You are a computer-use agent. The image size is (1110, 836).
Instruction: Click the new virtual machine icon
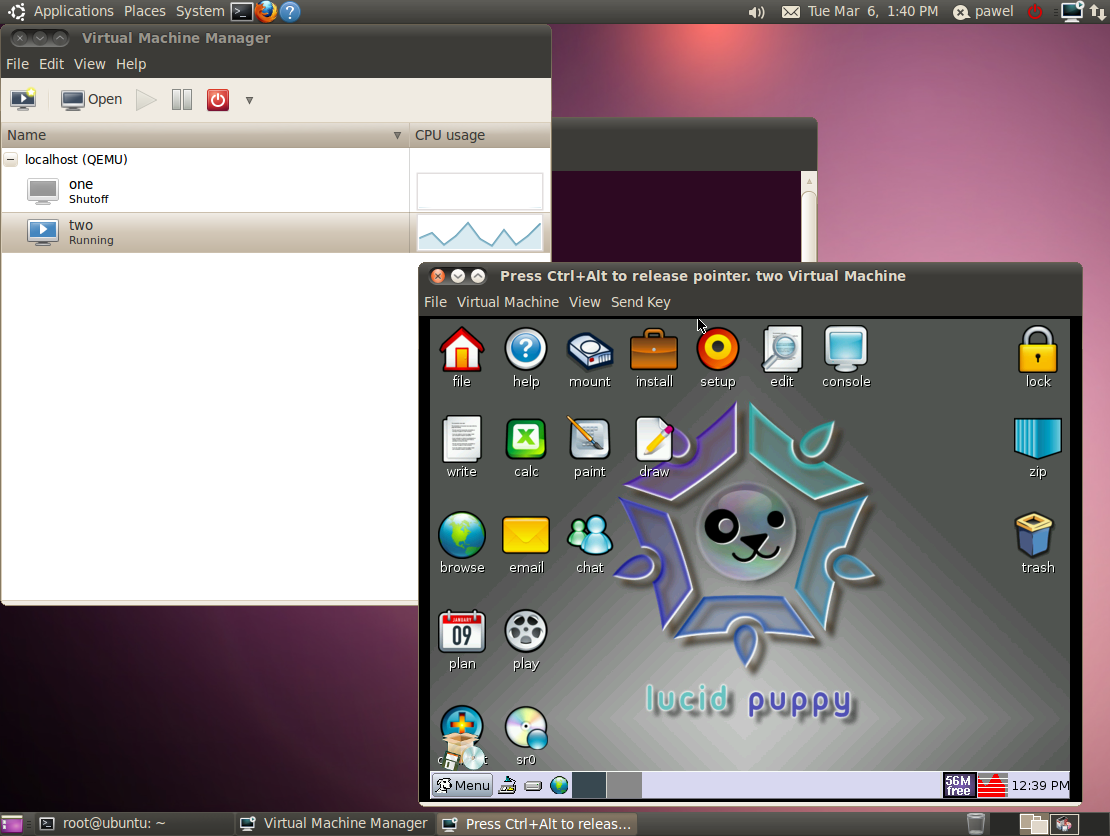pyautogui.click(x=22, y=99)
